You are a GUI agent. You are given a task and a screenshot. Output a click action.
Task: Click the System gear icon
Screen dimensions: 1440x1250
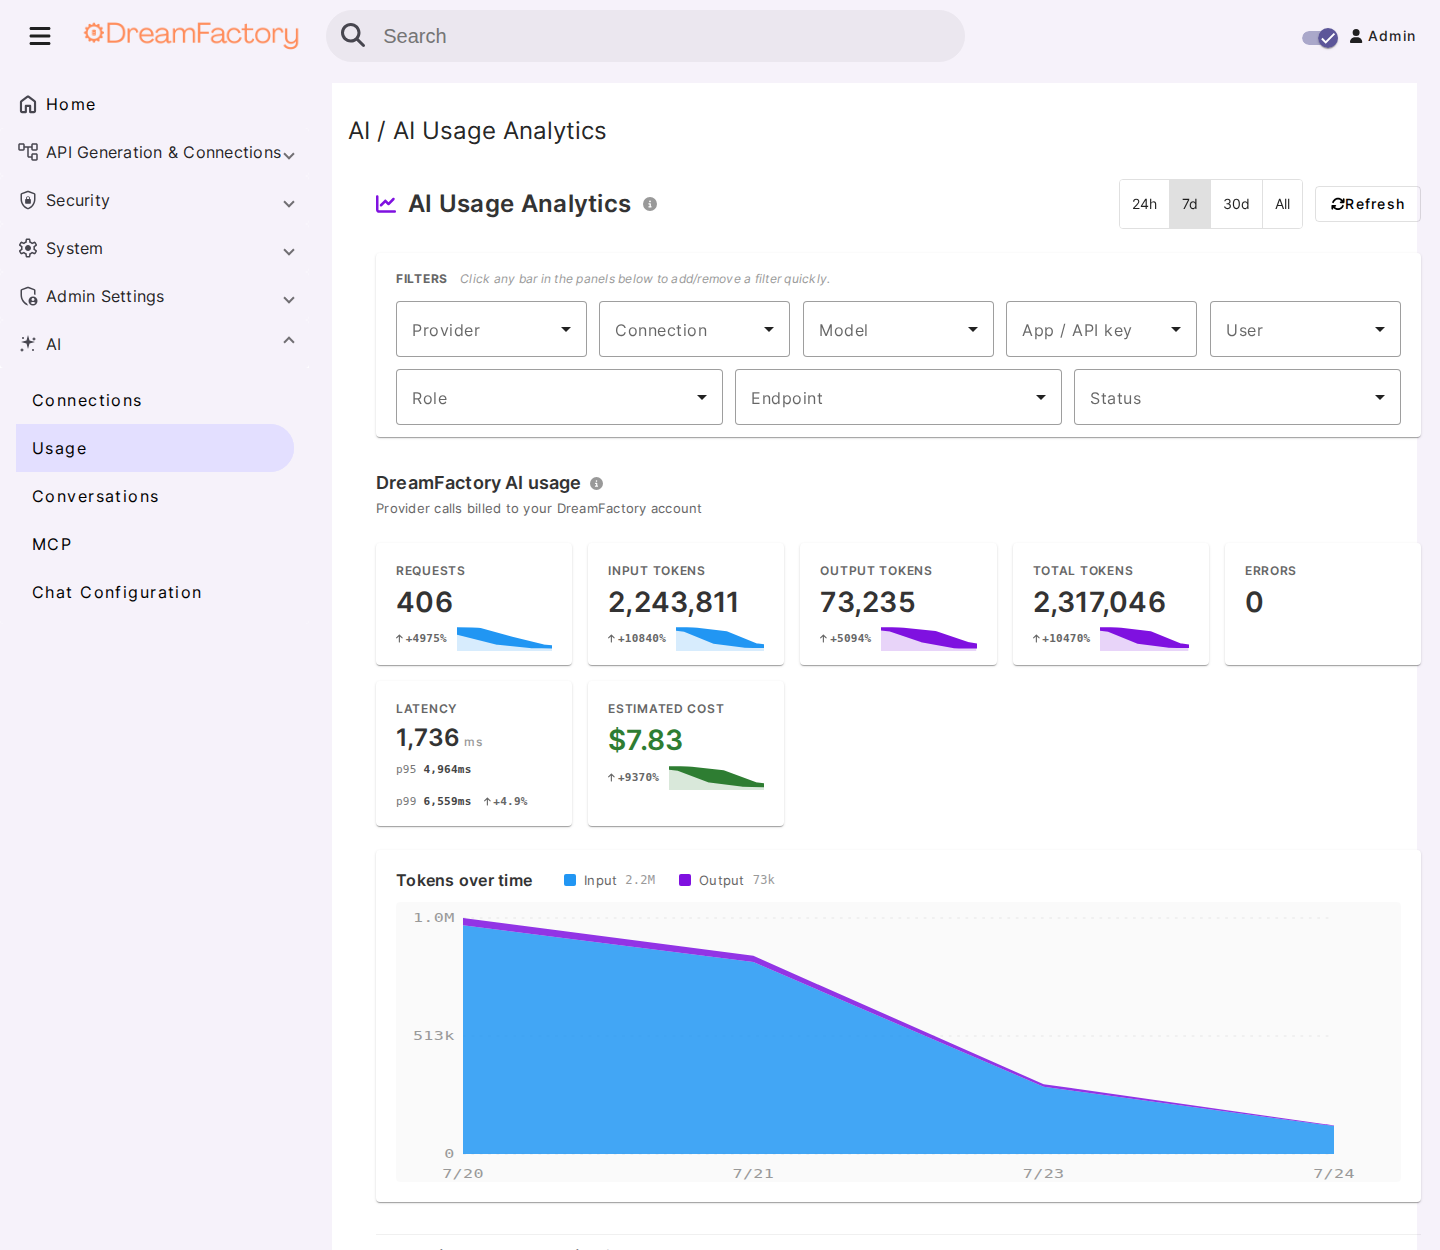tap(28, 248)
